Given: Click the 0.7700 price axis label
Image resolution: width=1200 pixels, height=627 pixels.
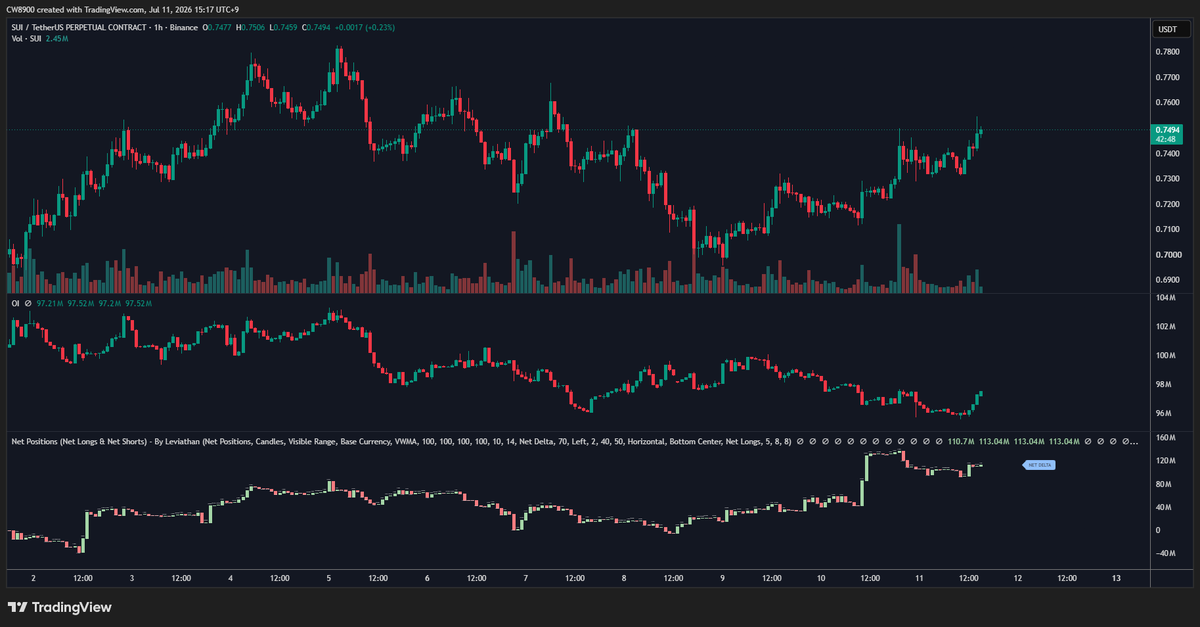Looking at the screenshot, I should click(x=1166, y=77).
